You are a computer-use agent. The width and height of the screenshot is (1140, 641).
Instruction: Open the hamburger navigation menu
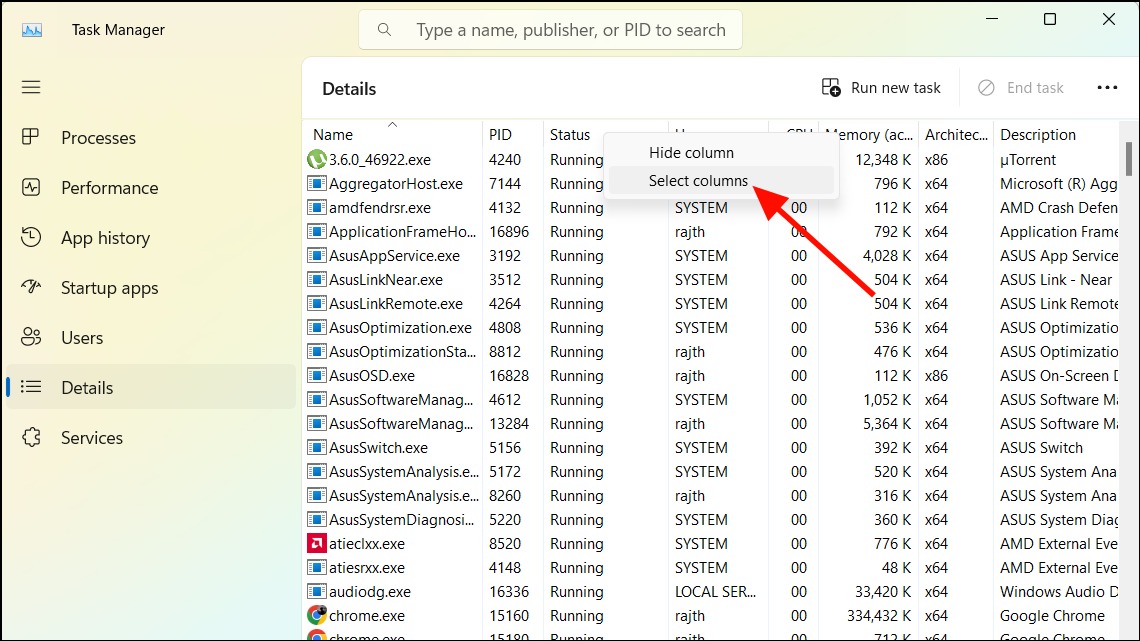[x=31, y=87]
